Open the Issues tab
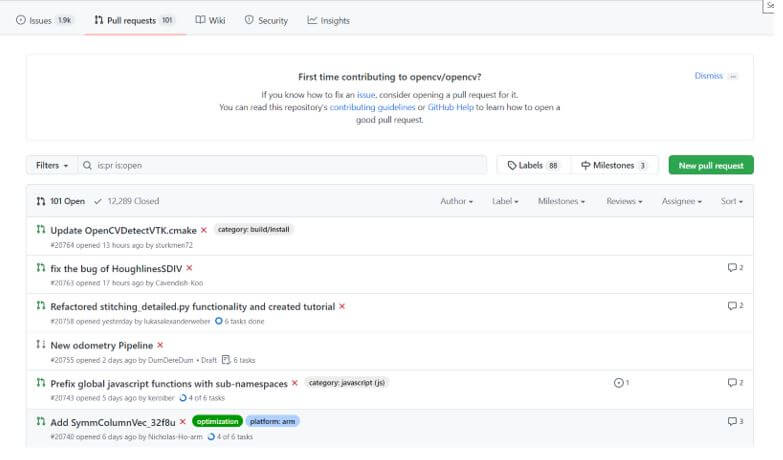 44,20
